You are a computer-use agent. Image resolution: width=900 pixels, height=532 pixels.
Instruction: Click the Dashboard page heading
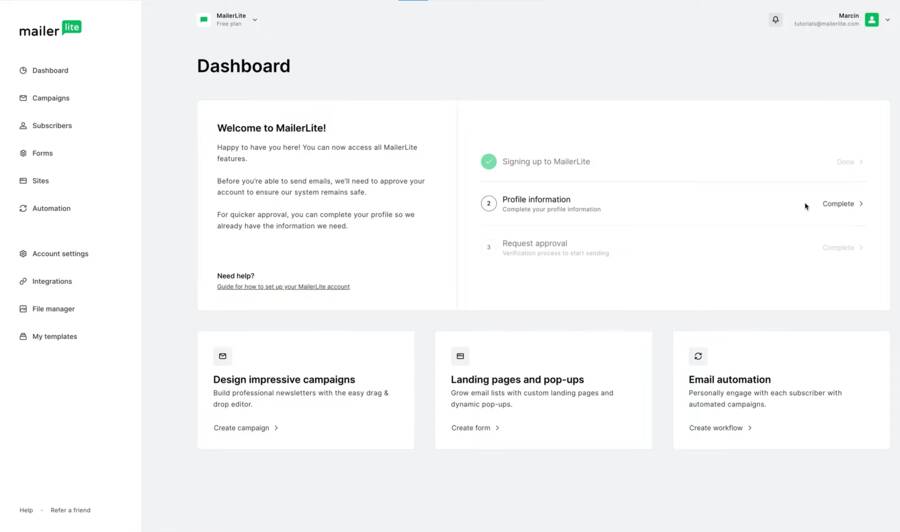[x=243, y=66]
